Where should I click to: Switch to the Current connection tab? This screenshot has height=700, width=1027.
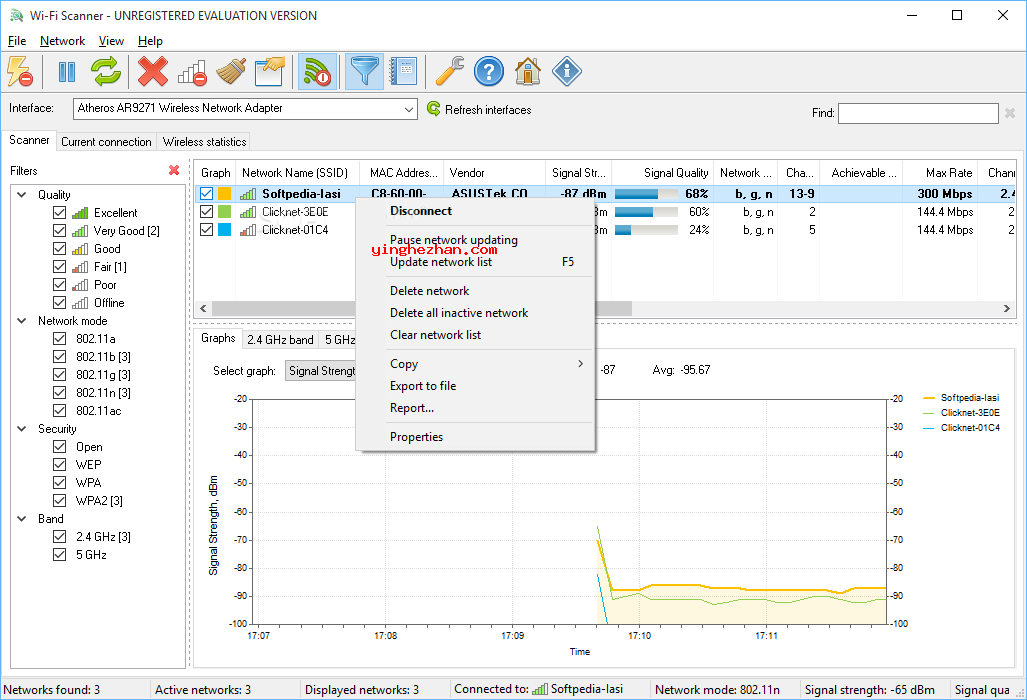tap(106, 141)
